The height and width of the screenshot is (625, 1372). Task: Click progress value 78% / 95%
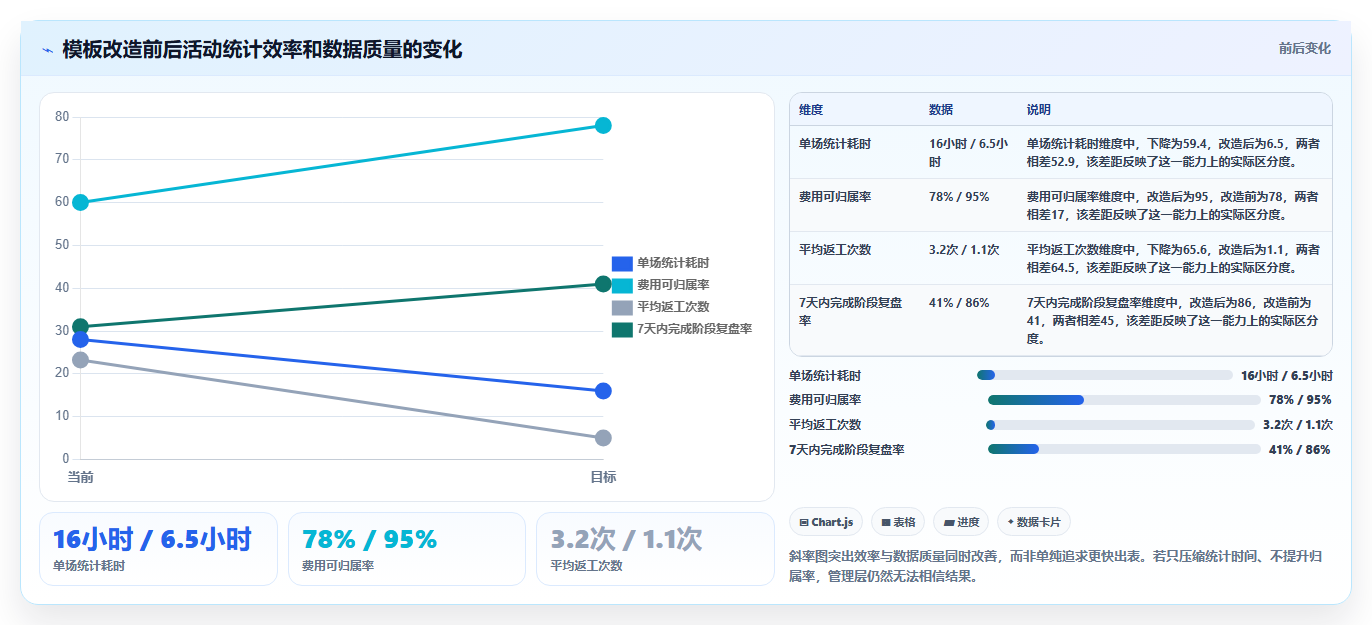tap(1300, 400)
